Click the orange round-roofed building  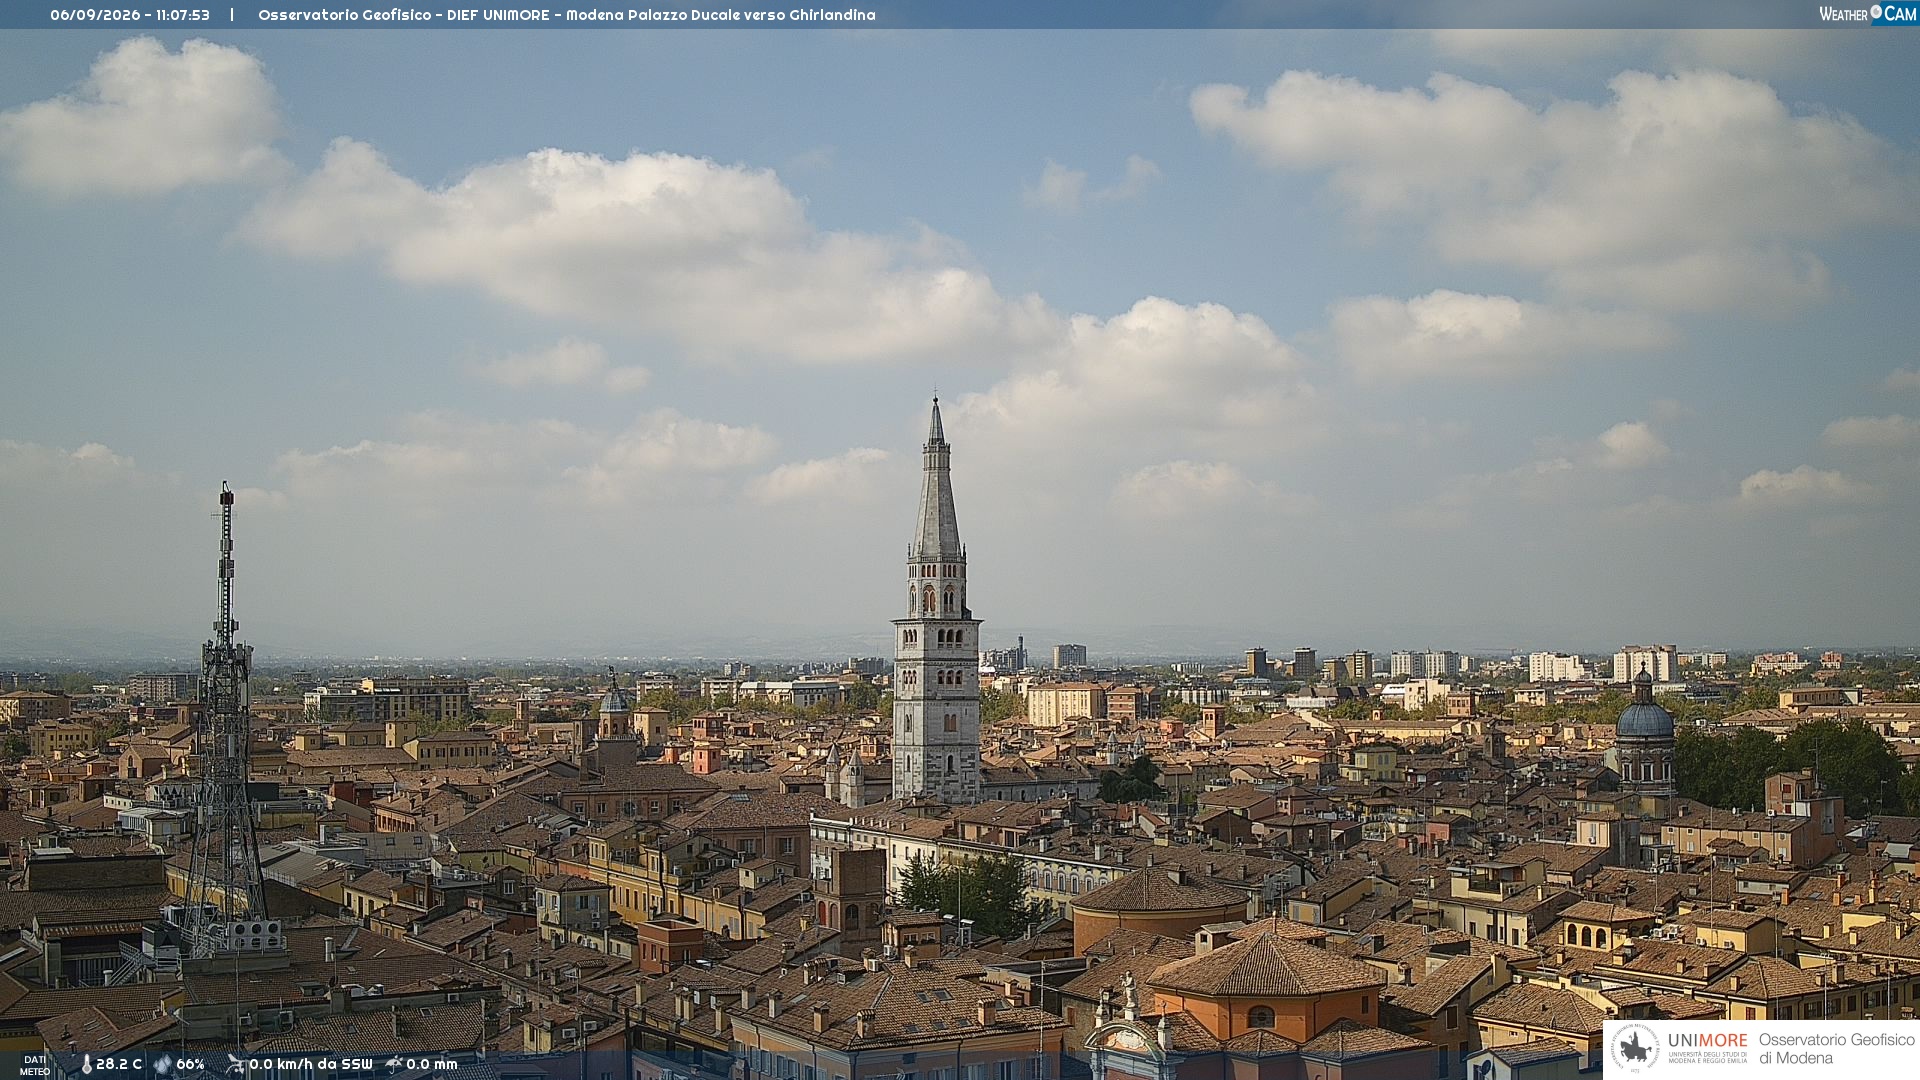point(1160,910)
